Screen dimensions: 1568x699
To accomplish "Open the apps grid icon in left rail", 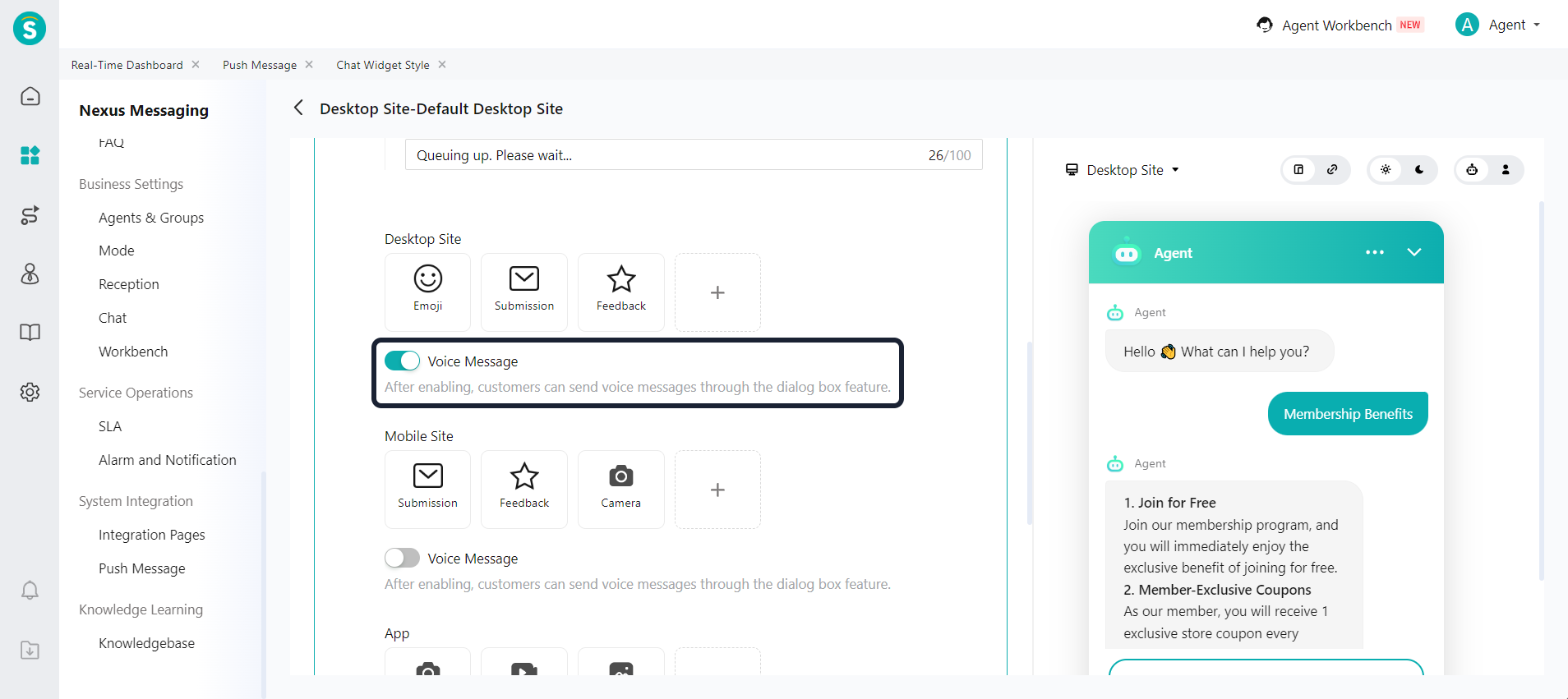I will [30, 155].
